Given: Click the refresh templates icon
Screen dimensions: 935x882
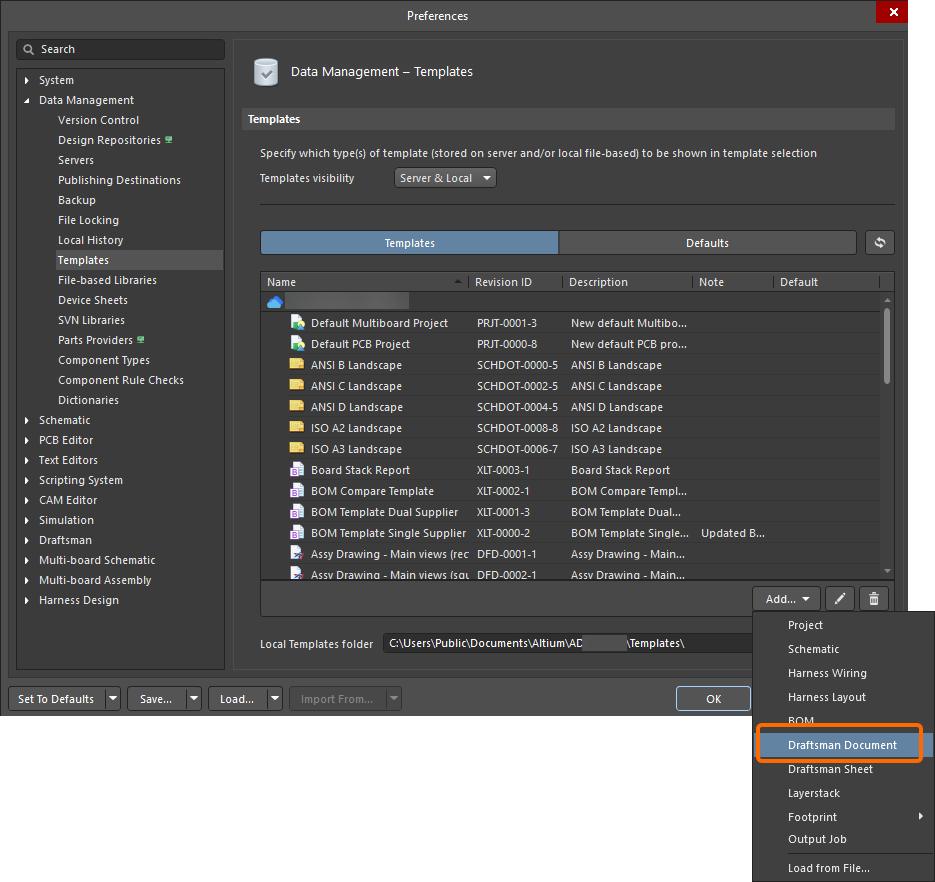Looking at the screenshot, I should tap(879, 243).
